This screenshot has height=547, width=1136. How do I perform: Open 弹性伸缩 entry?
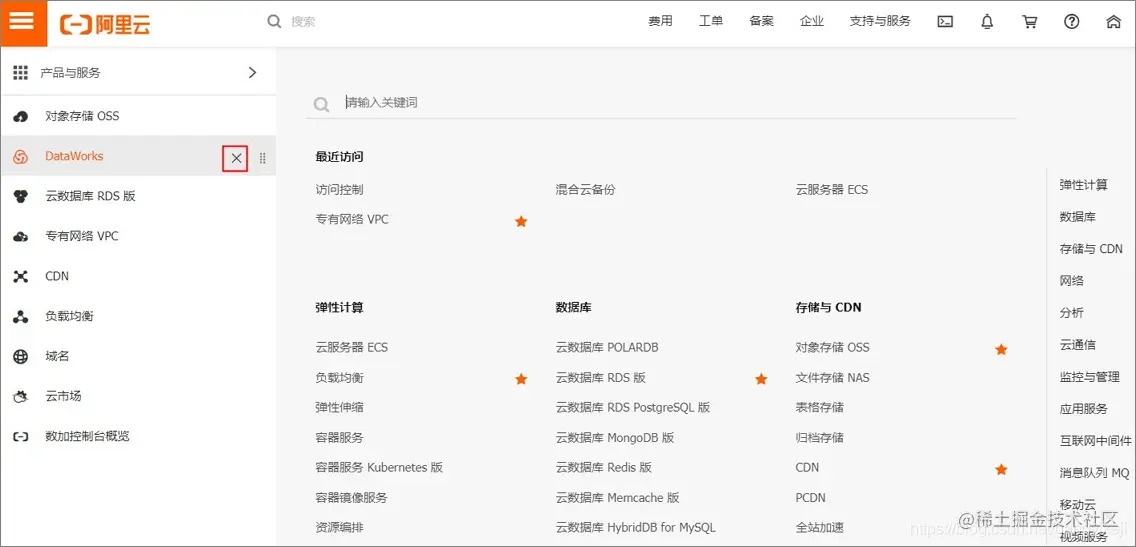pyautogui.click(x=339, y=407)
